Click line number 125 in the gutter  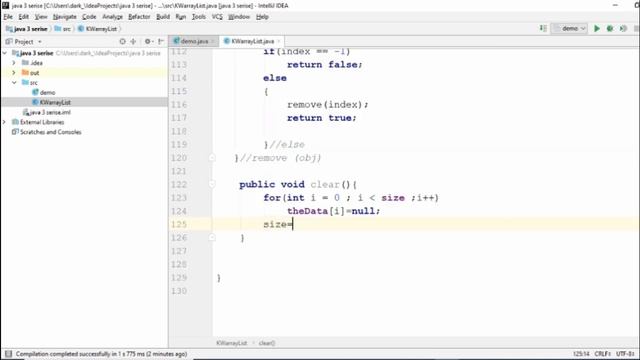click(x=179, y=224)
